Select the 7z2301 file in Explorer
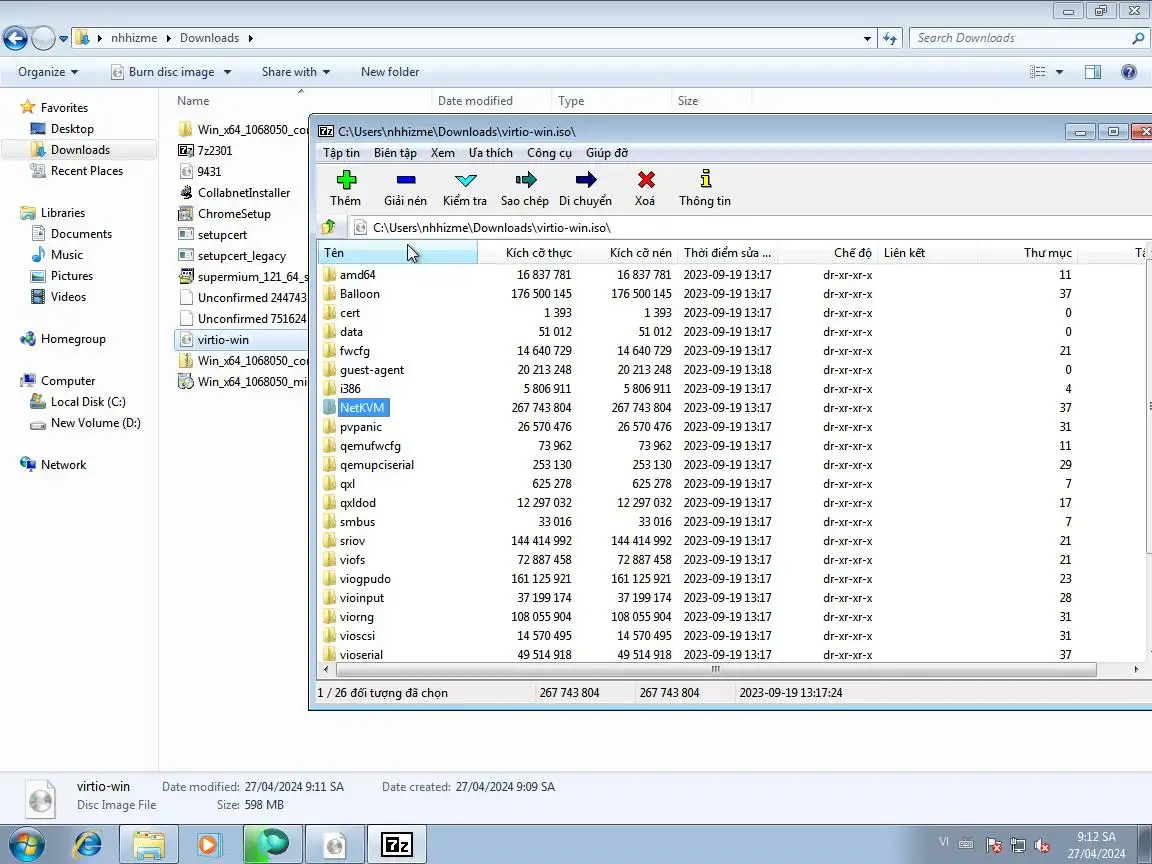This screenshot has width=1152, height=864. click(x=215, y=151)
